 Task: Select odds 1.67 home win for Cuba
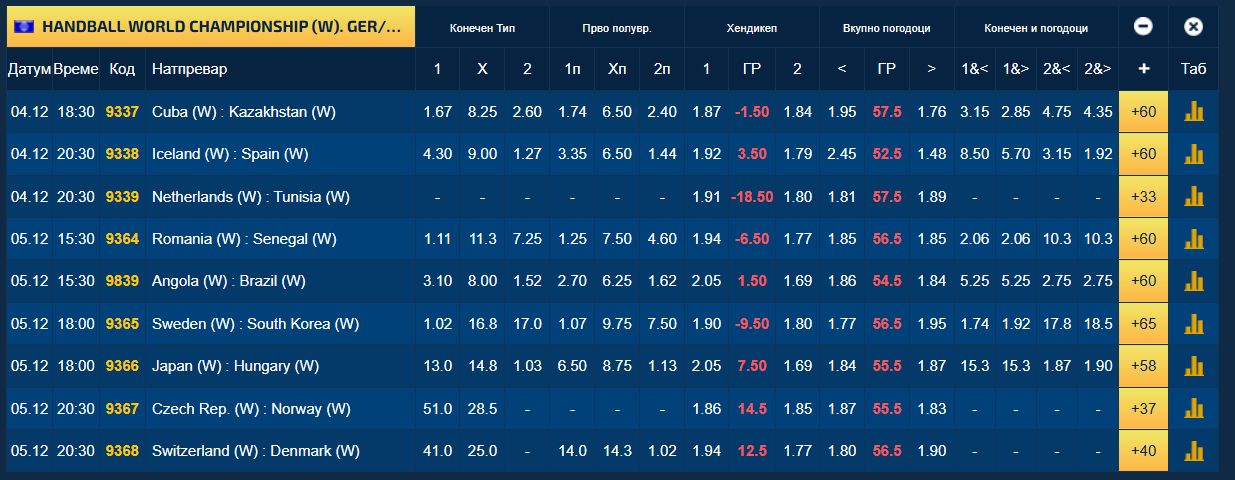click(x=438, y=112)
